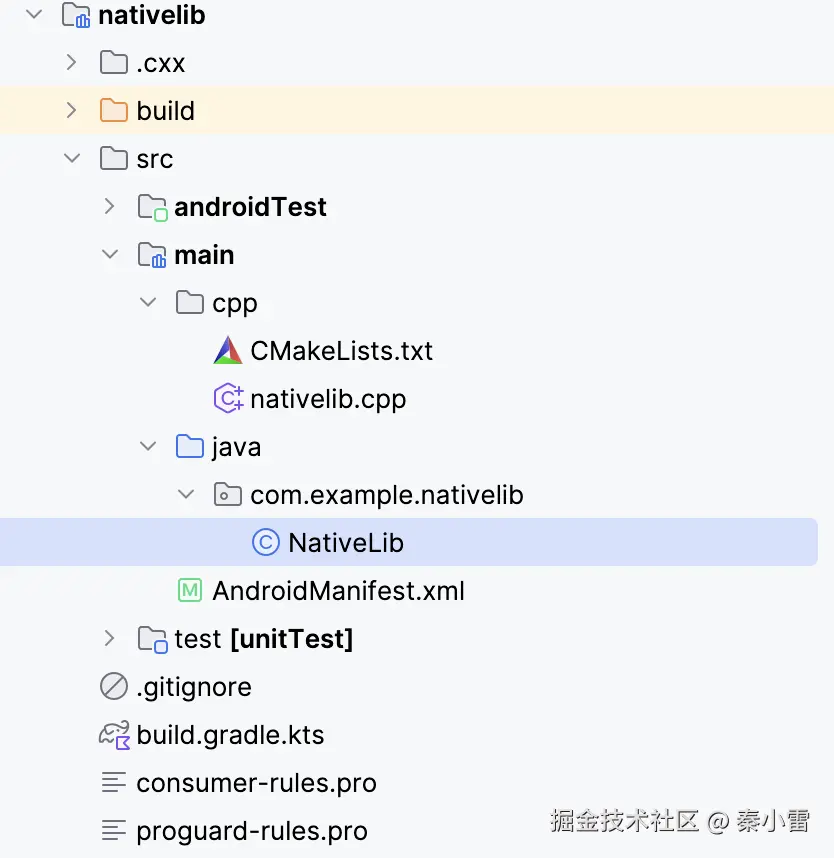834x858 pixels.
Task: Select consumer-rules.pro file
Action: click(x=256, y=783)
